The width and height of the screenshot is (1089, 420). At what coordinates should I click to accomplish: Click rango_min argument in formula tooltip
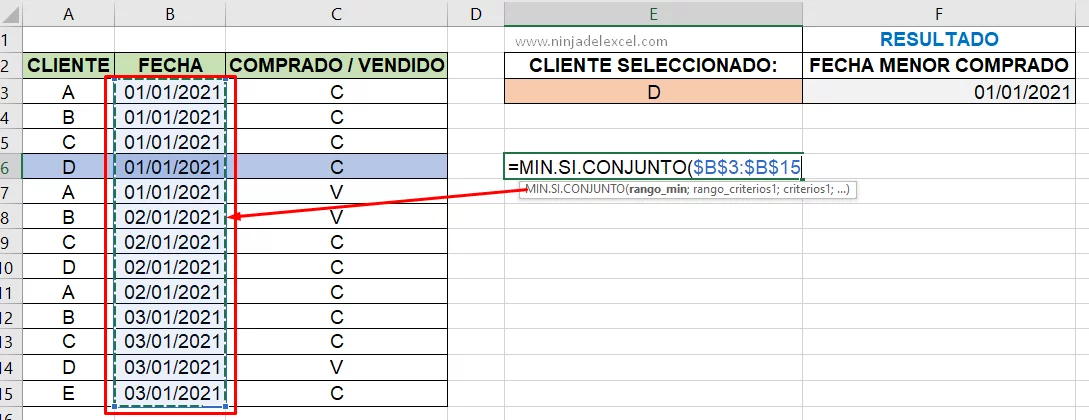click(657, 189)
